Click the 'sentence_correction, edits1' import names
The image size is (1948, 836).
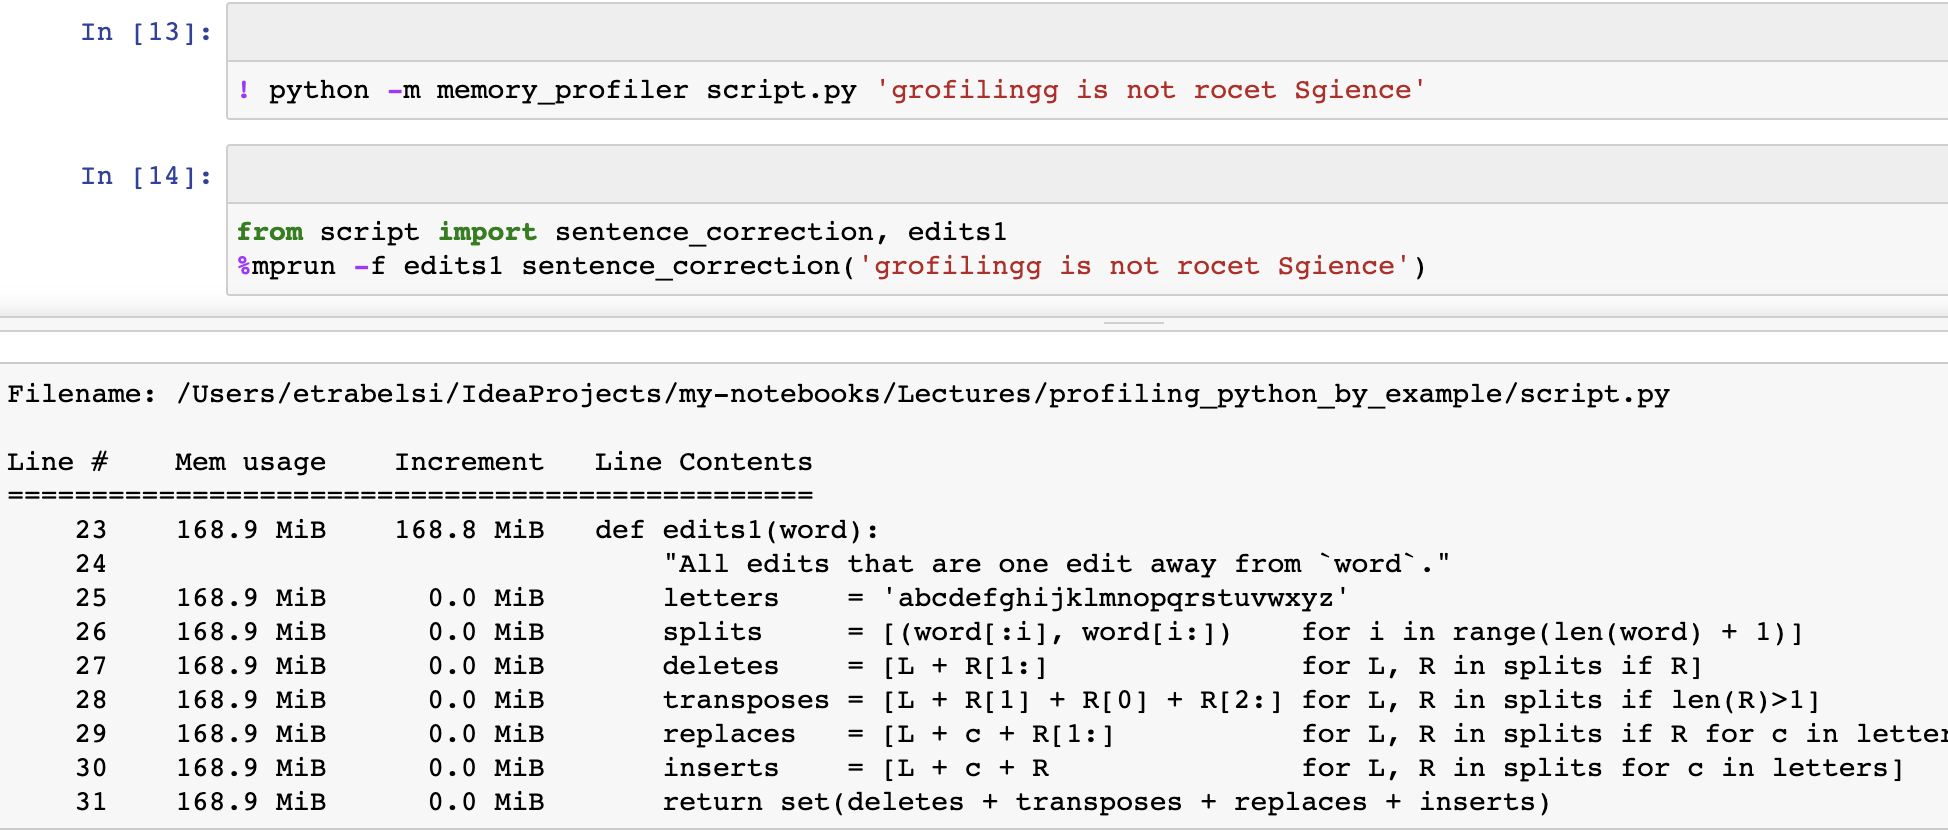point(781,232)
